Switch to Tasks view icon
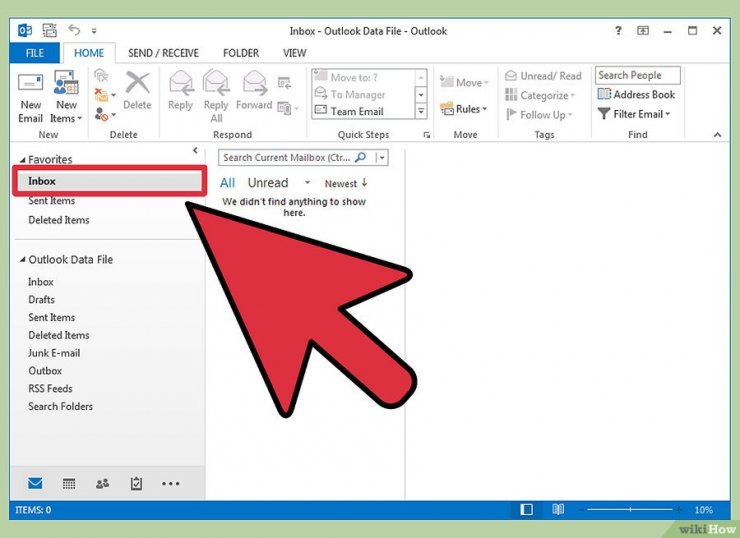Screen dimensions: 740x538 136,484
